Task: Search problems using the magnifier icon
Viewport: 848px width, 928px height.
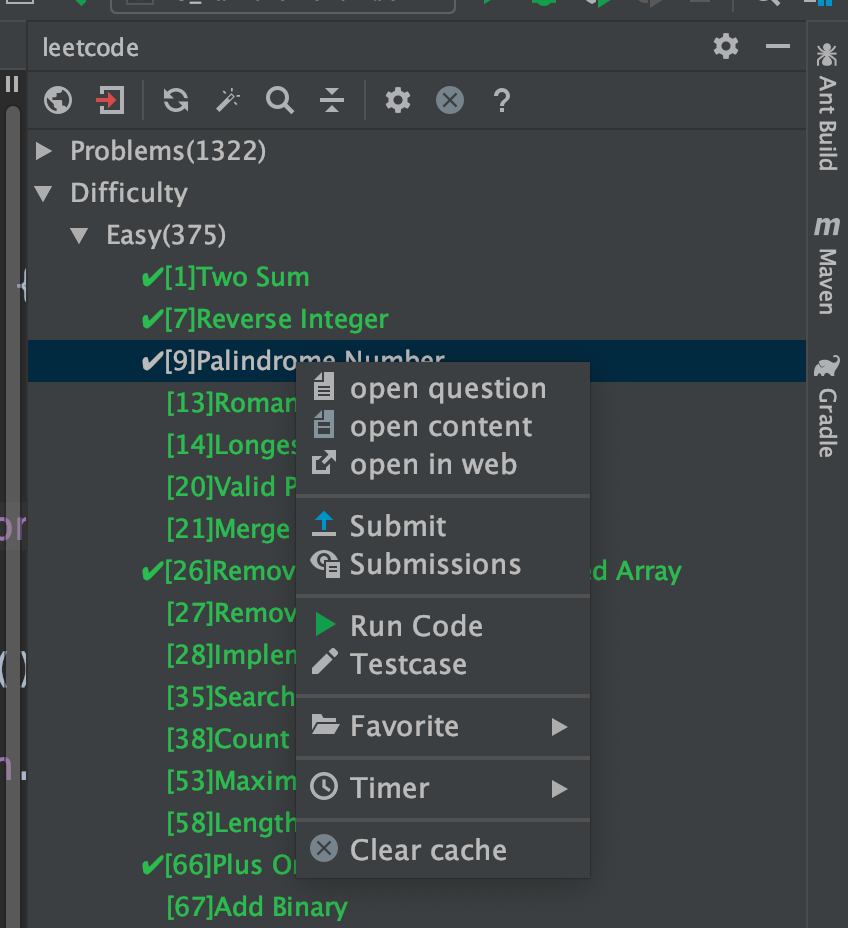Action: click(280, 100)
